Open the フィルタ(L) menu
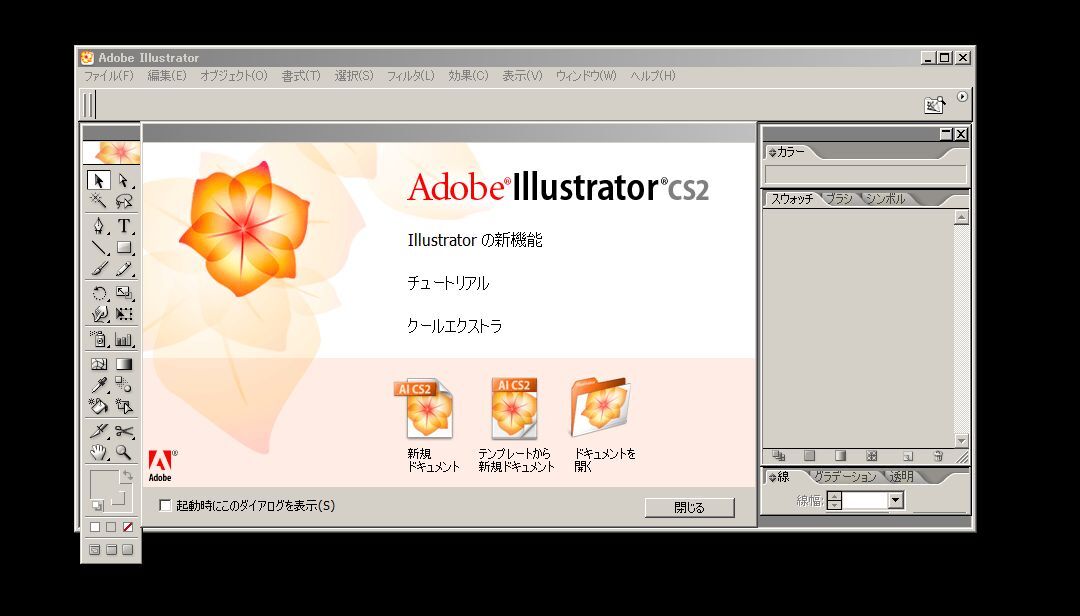 coord(411,76)
